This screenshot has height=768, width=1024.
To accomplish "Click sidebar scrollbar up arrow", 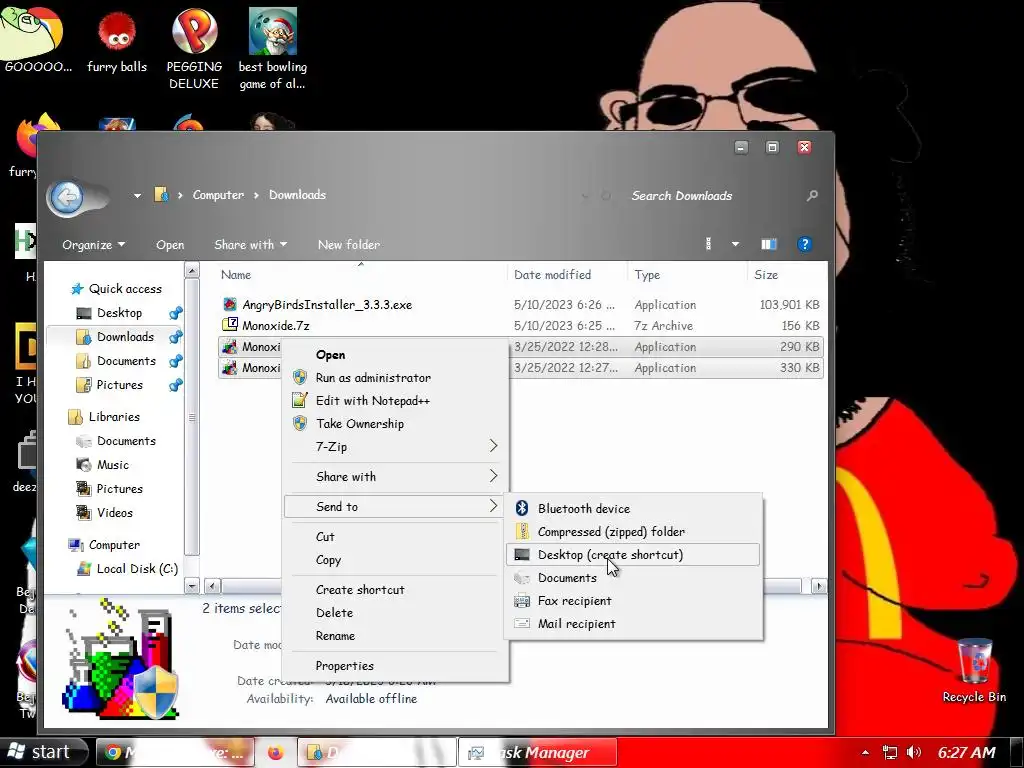I will (x=192, y=270).
